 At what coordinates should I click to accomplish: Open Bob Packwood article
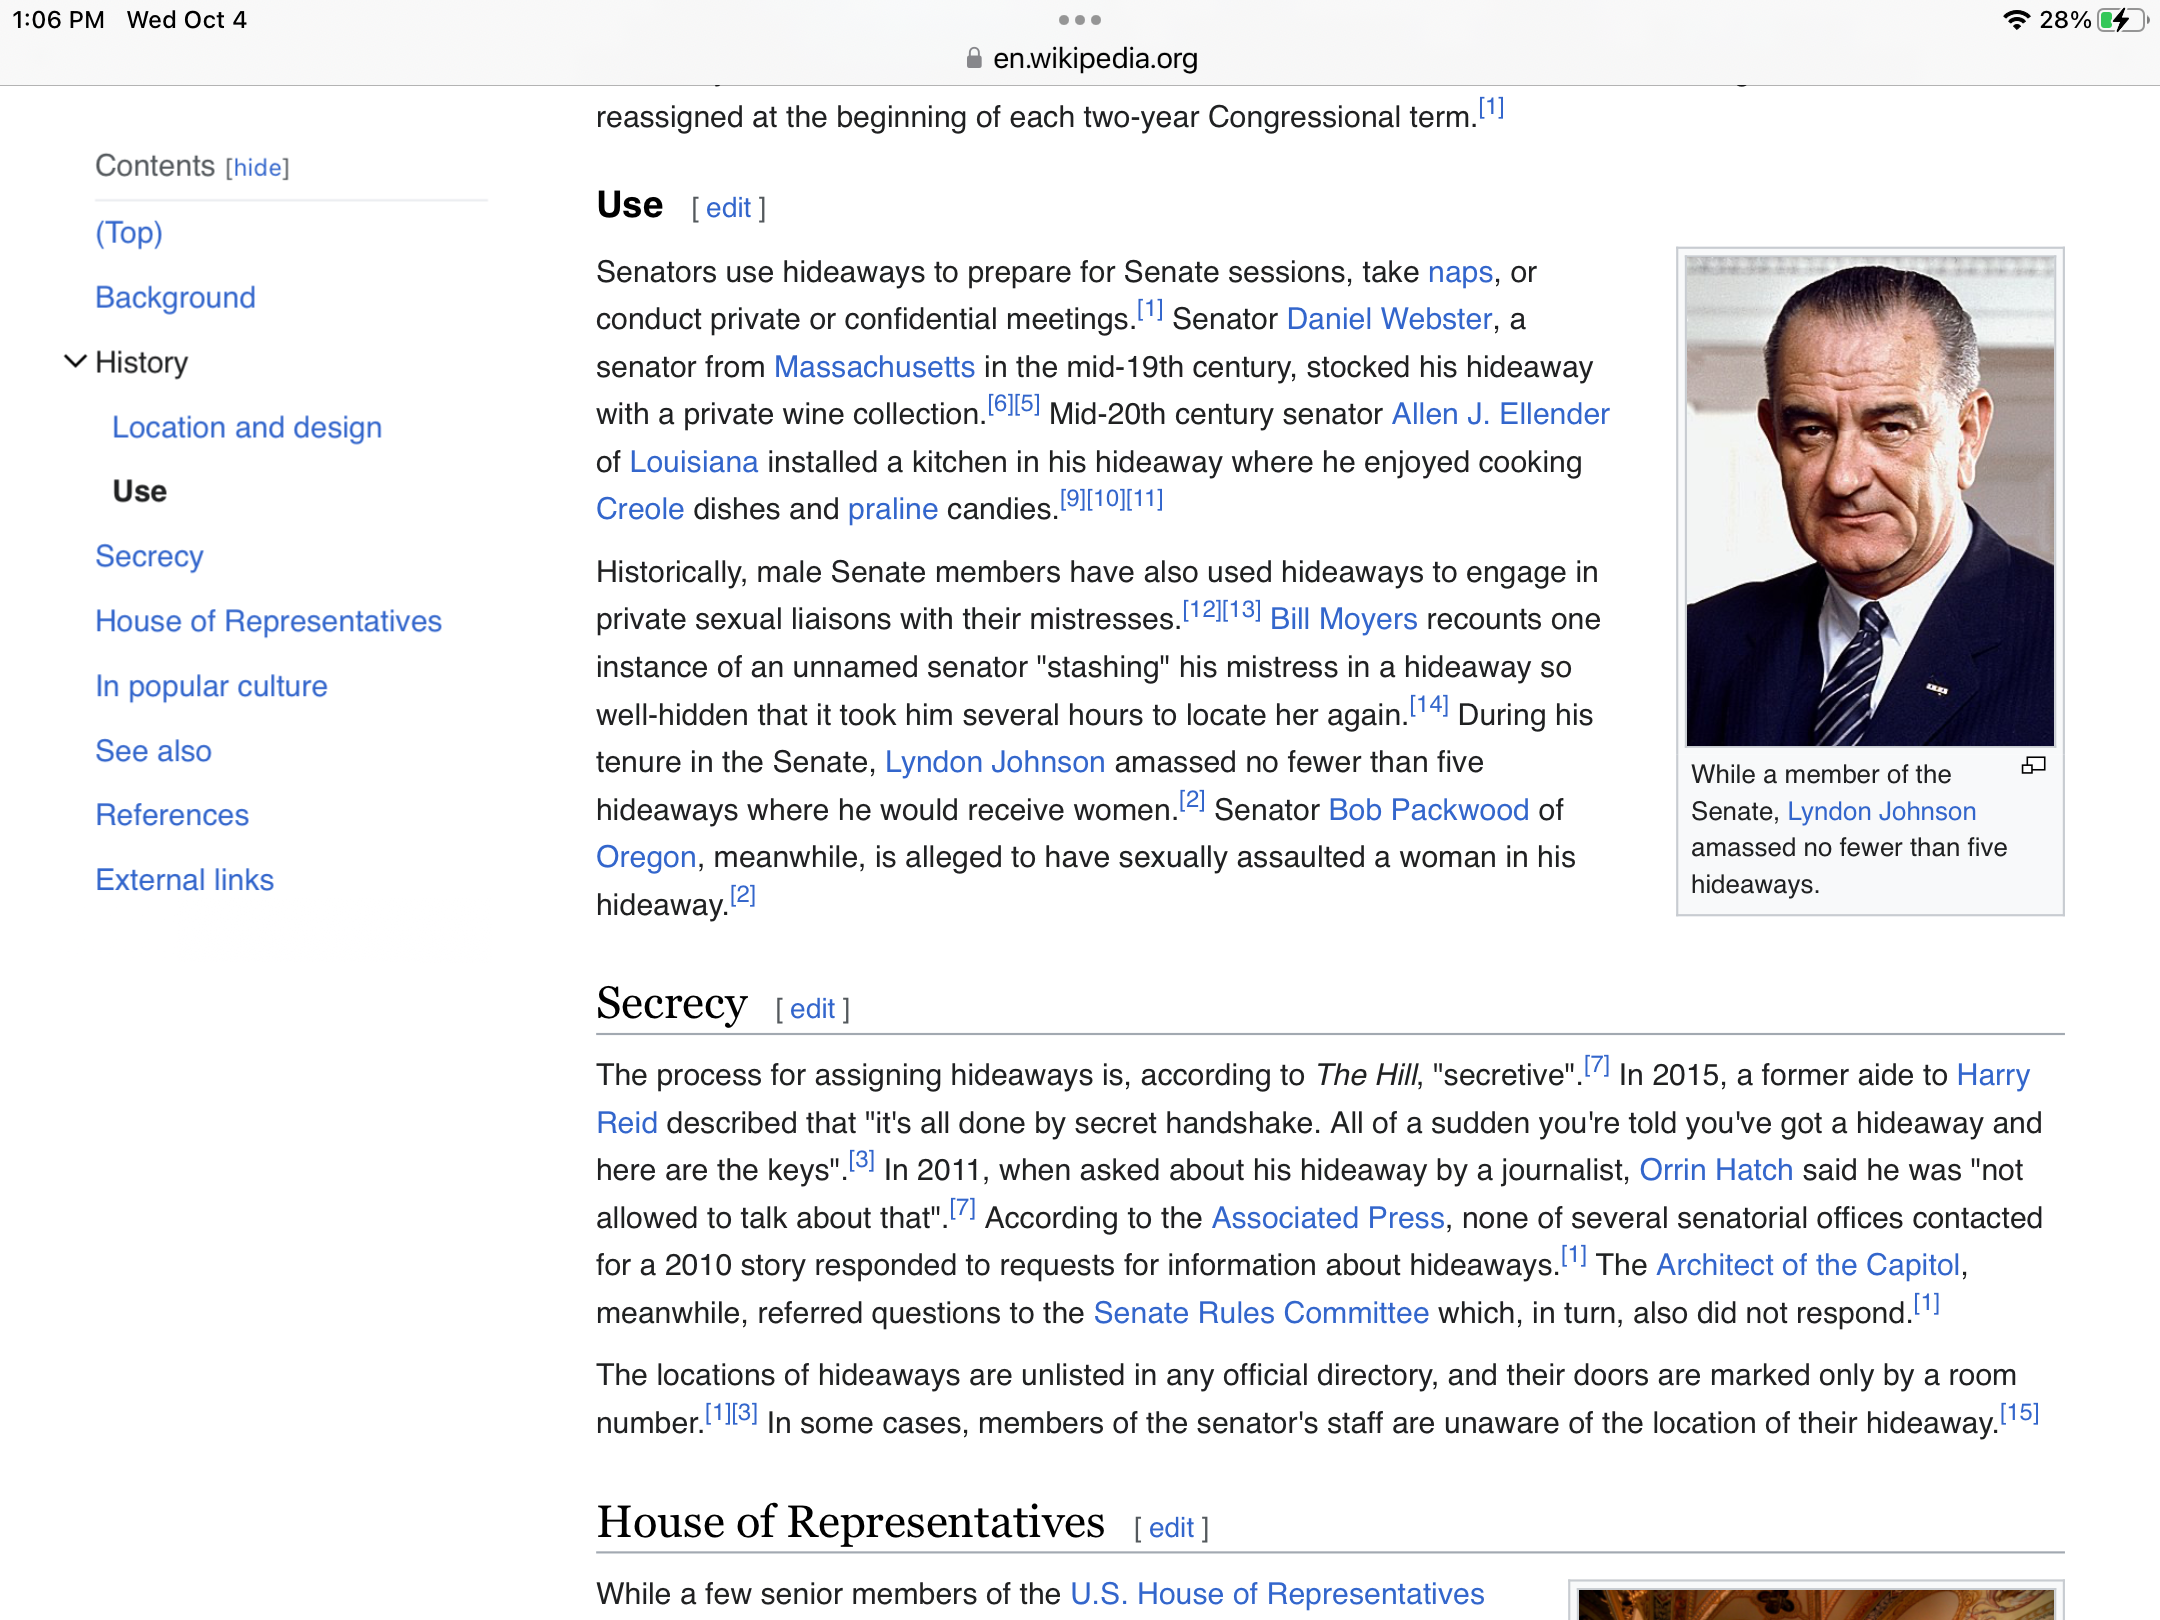click(1428, 810)
